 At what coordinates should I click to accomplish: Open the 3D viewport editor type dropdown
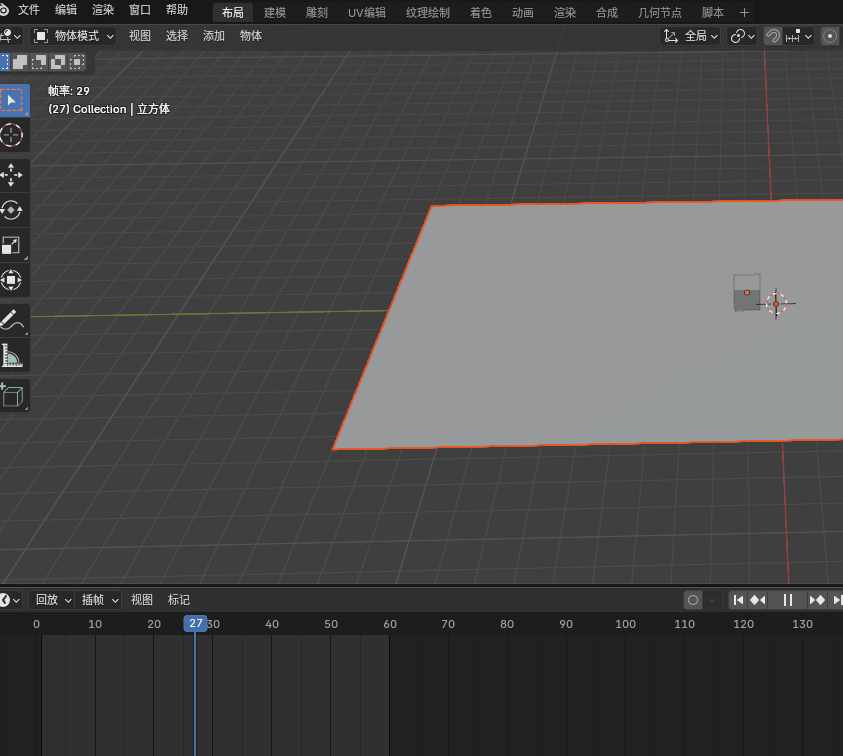[10, 36]
